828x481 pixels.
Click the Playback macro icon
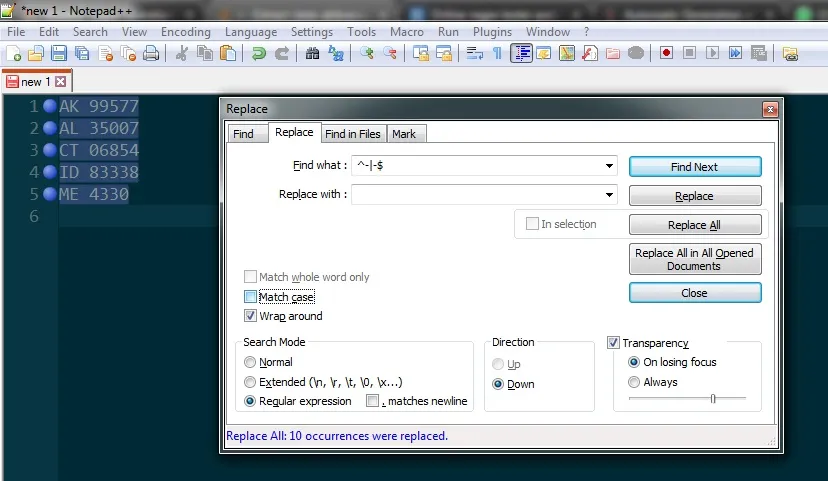(712, 53)
